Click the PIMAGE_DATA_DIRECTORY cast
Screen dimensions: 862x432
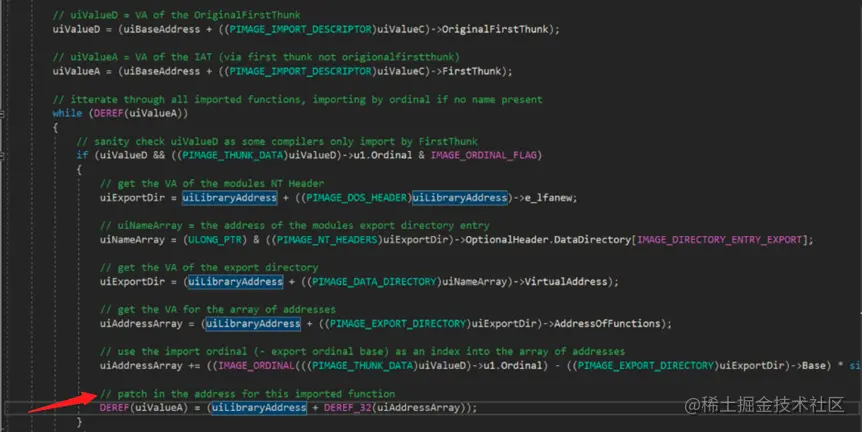374,282
